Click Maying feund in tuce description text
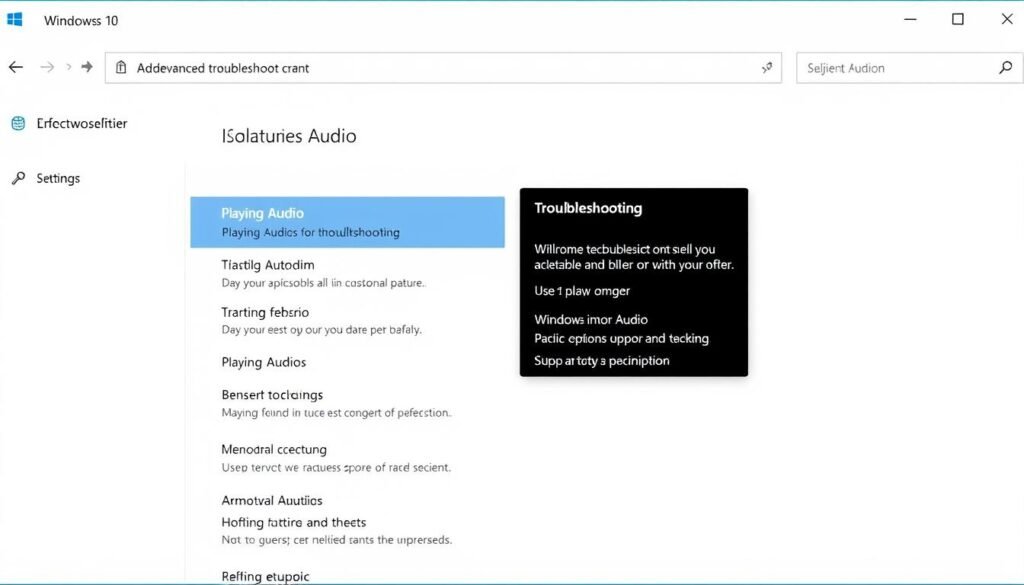The height and width of the screenshot is (585, 1024). 336,413
